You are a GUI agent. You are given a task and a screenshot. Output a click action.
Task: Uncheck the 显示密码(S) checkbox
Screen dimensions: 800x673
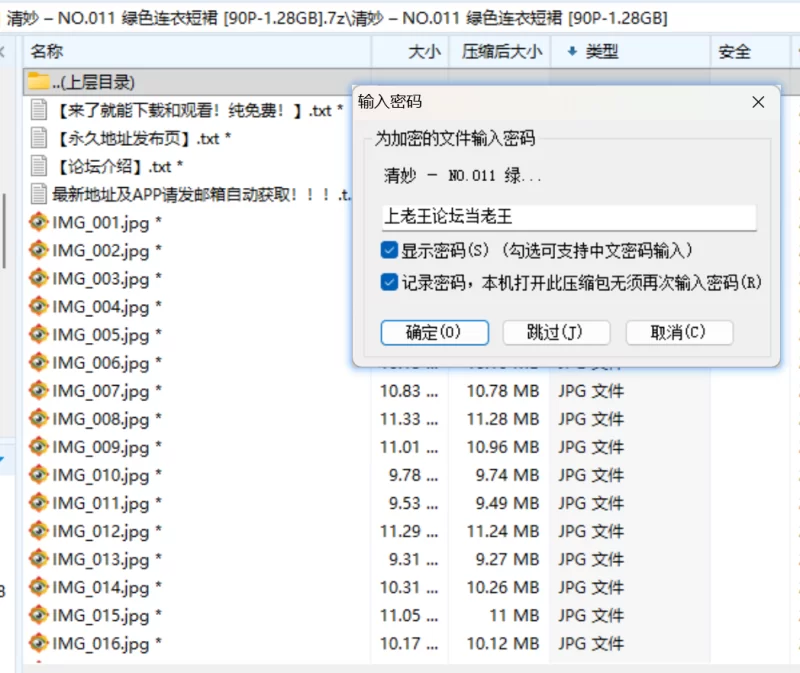click(390, 250)
